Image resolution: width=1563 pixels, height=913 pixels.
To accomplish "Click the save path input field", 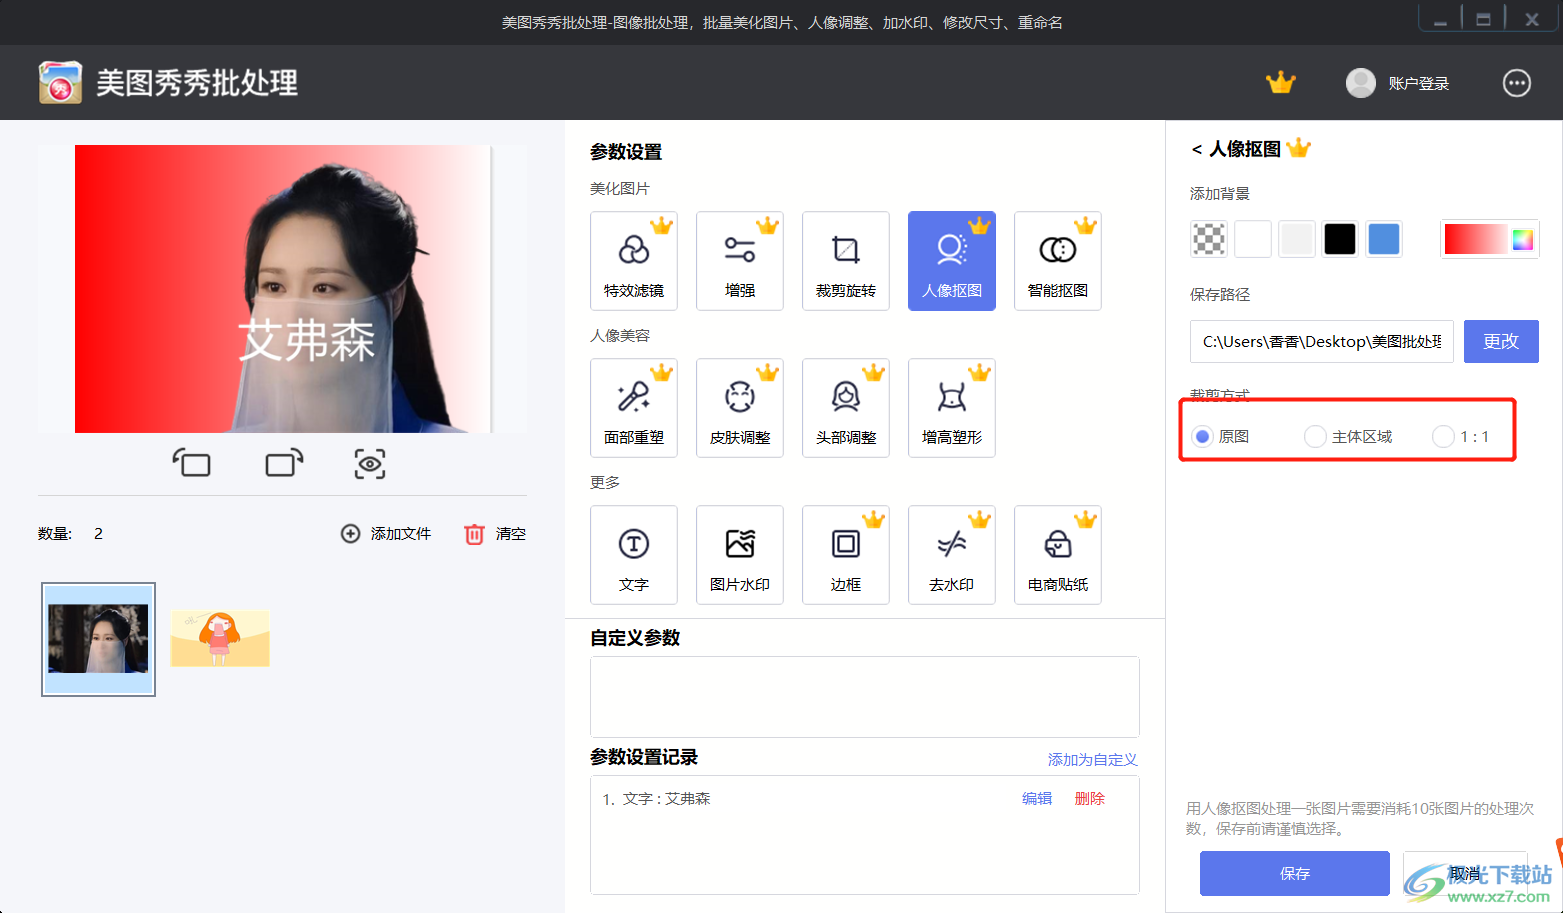I will (x=1322, y=342).
